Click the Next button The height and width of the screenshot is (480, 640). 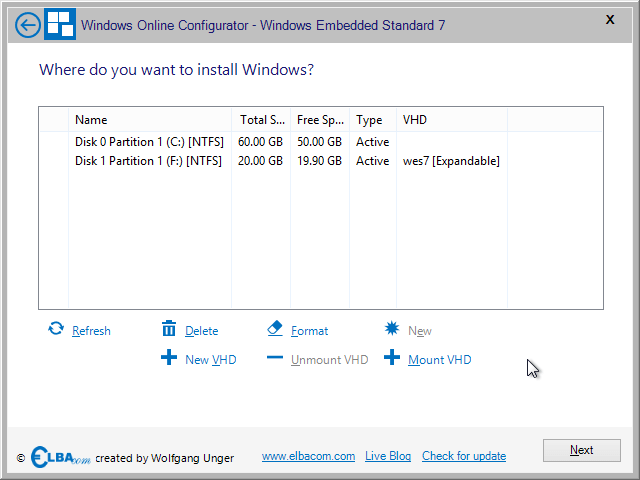point(582,450)
